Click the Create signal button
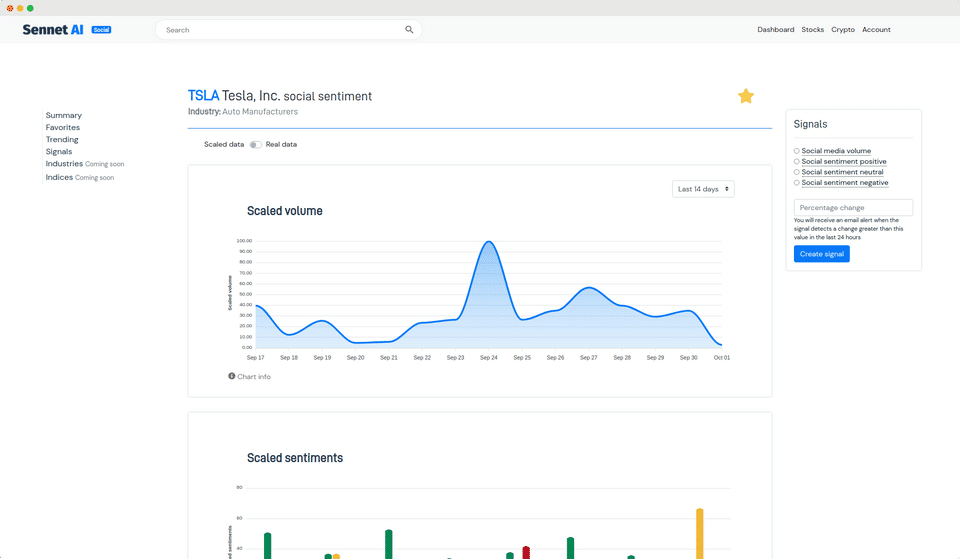Screen dimensions: 960x559 pos(822,254)
